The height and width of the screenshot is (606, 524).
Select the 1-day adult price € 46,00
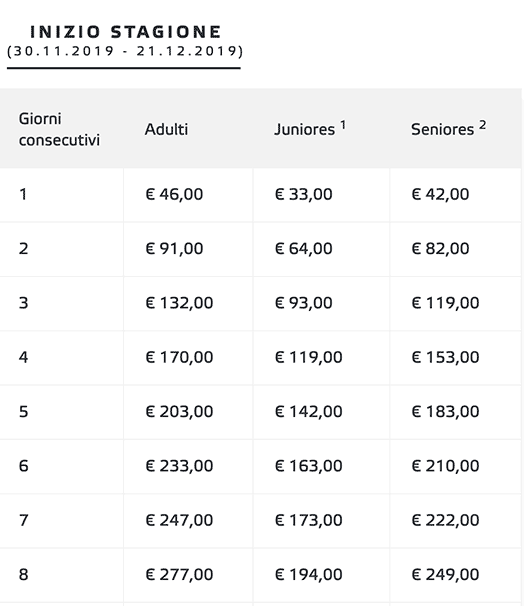(174, 194)
